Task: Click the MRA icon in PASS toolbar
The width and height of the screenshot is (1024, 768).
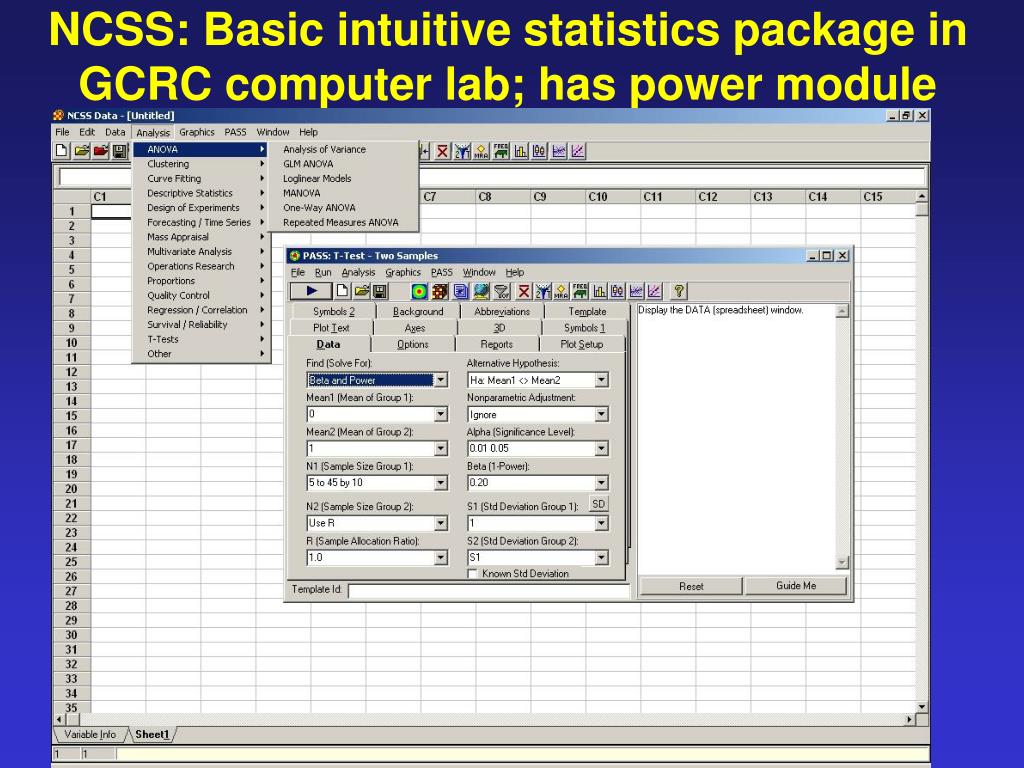Action: click(x=560, y=291)
